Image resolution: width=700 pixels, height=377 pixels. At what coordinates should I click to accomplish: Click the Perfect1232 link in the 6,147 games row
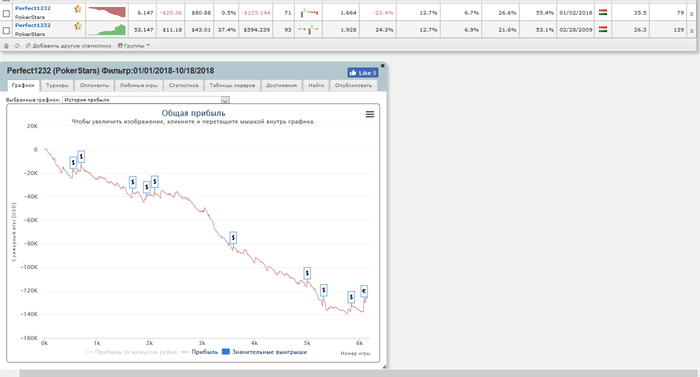(33, 8)
